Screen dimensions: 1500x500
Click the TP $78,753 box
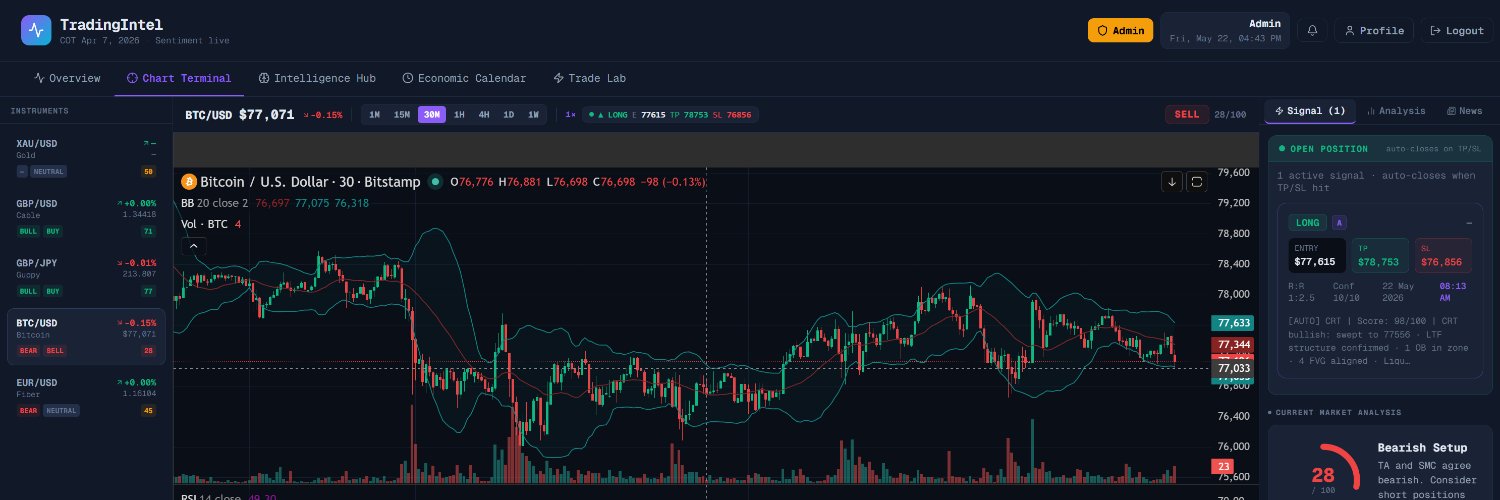pyautogui.click(x=1380, y=255)
